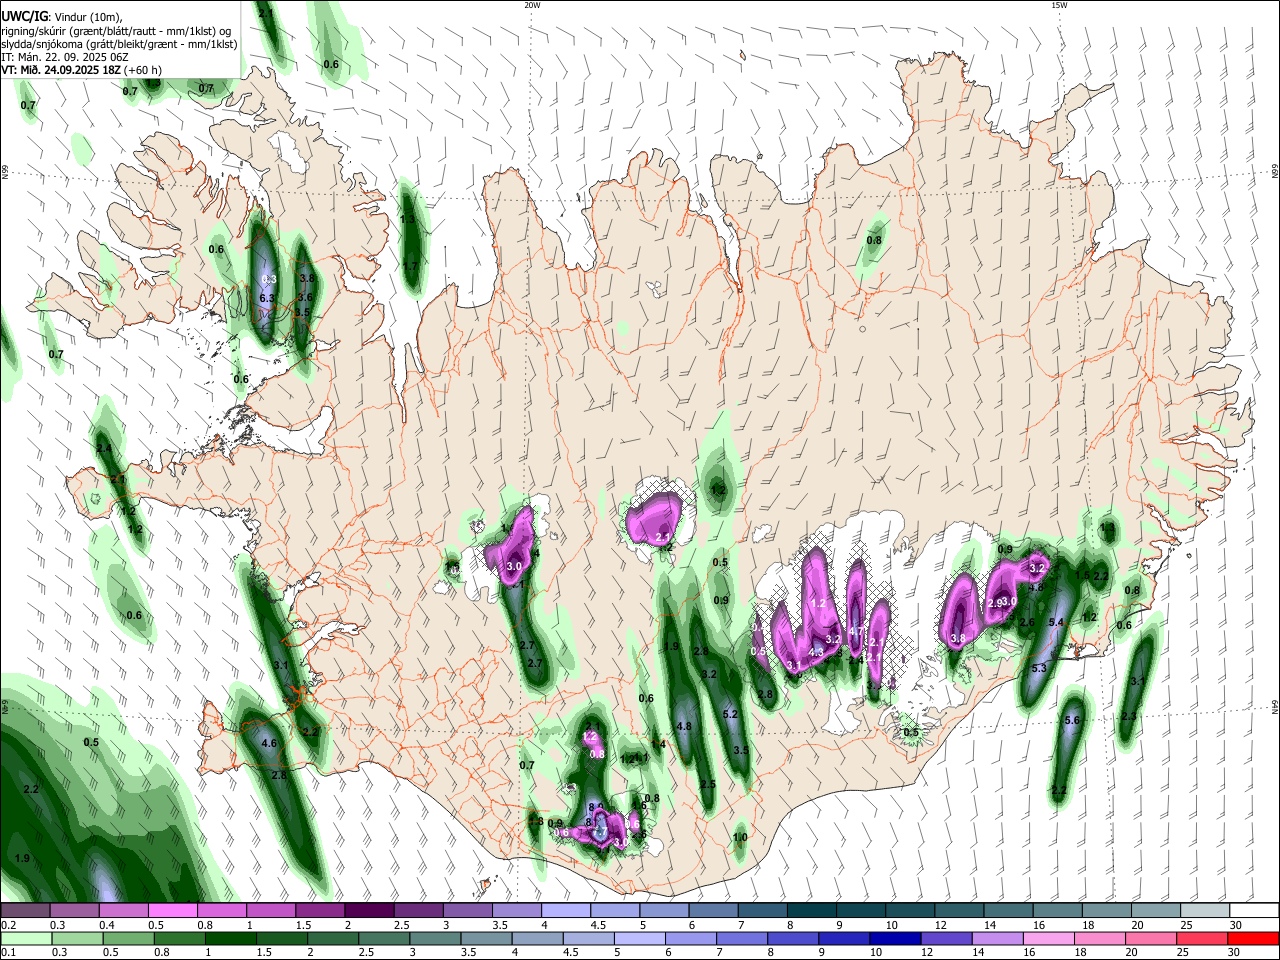1280x960 pixels.
Task: Select the dark teal swatch labeled 8, upper legend
Action: 811,910
